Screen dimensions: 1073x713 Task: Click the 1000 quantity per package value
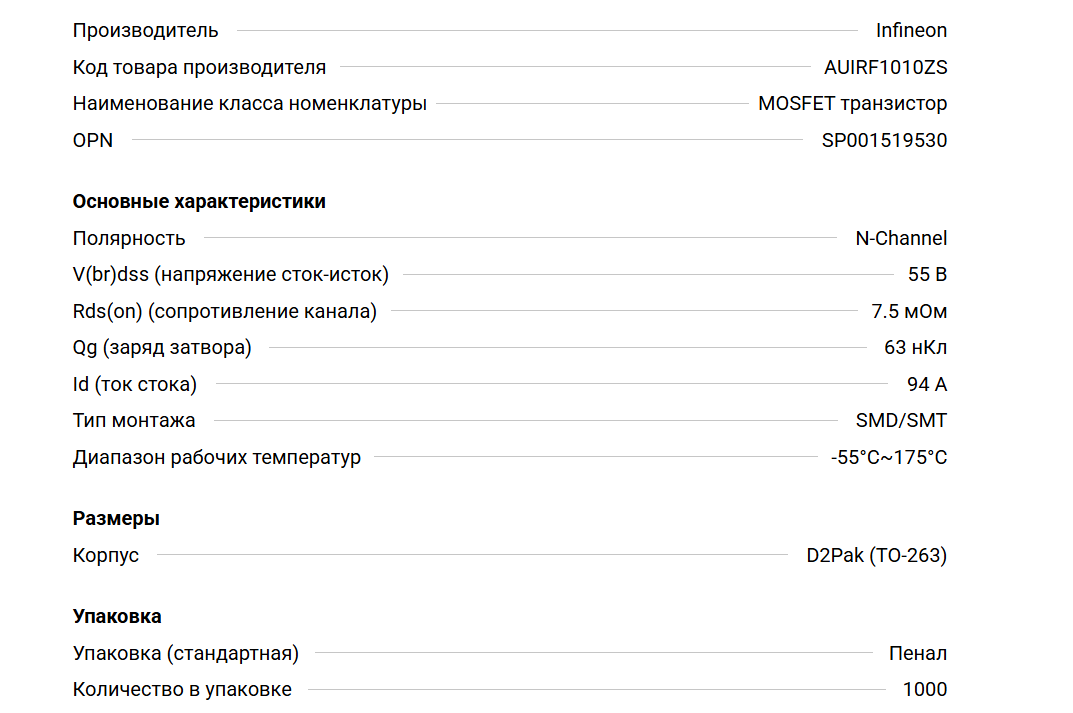click(x=924, y=690)
